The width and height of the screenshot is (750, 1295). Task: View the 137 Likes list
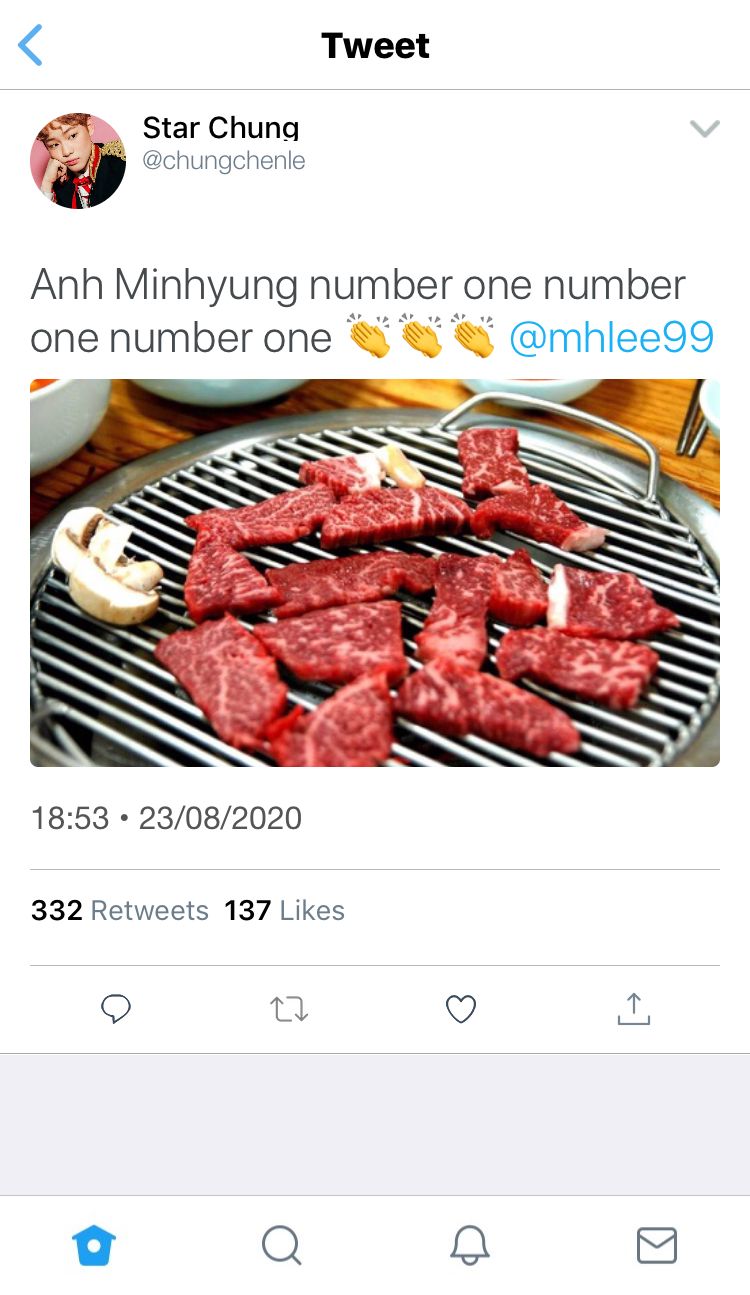[285, 910]
